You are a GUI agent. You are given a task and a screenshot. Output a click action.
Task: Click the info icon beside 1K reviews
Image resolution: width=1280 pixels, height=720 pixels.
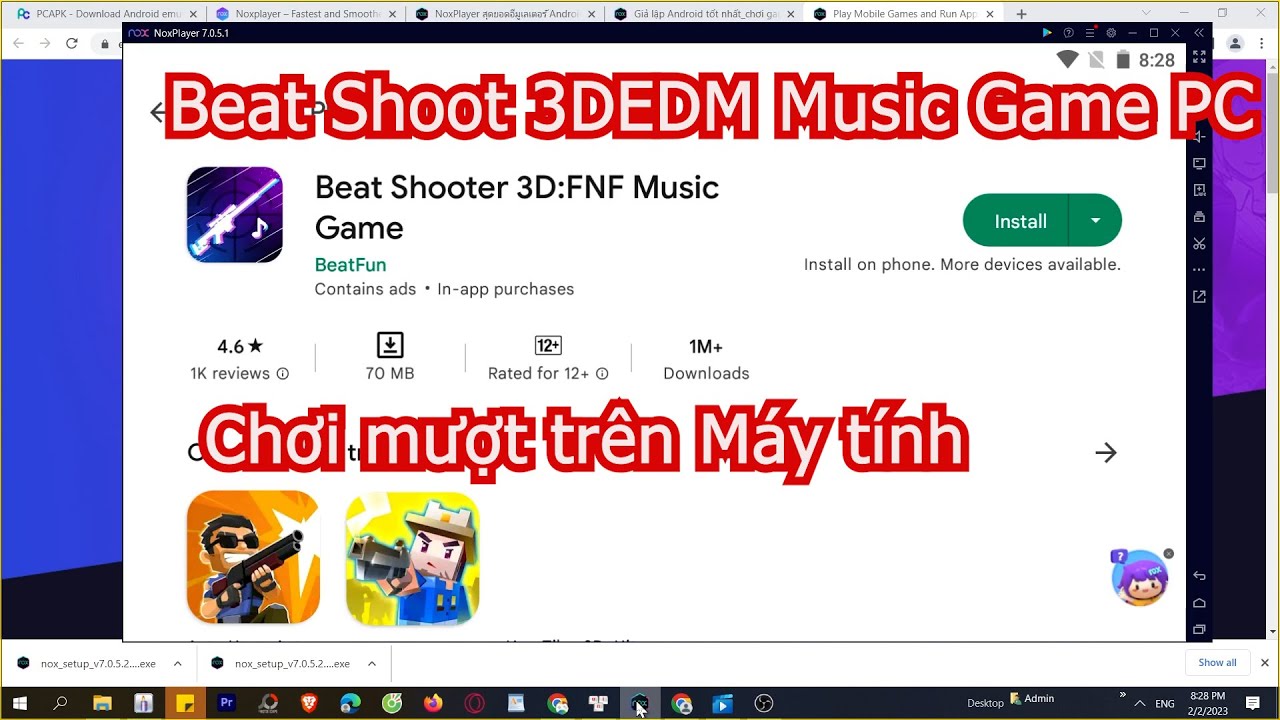coord(283,374)
